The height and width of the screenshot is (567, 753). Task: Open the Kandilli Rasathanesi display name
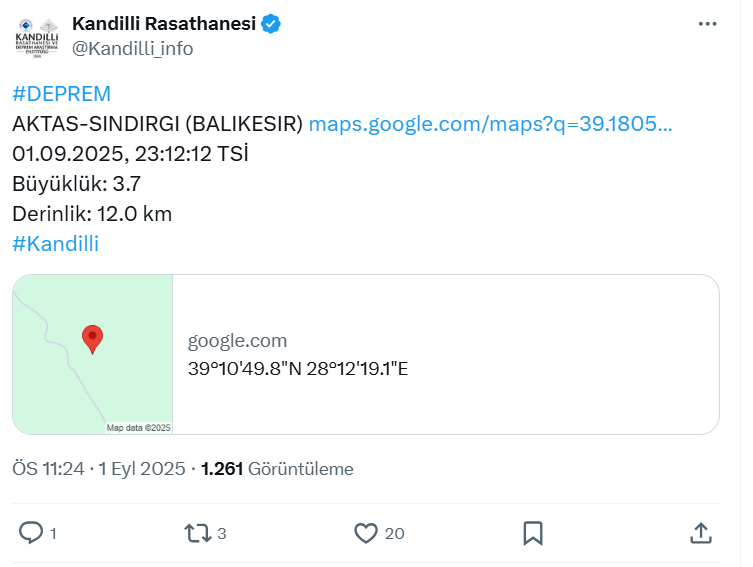(x=164, y=23)
